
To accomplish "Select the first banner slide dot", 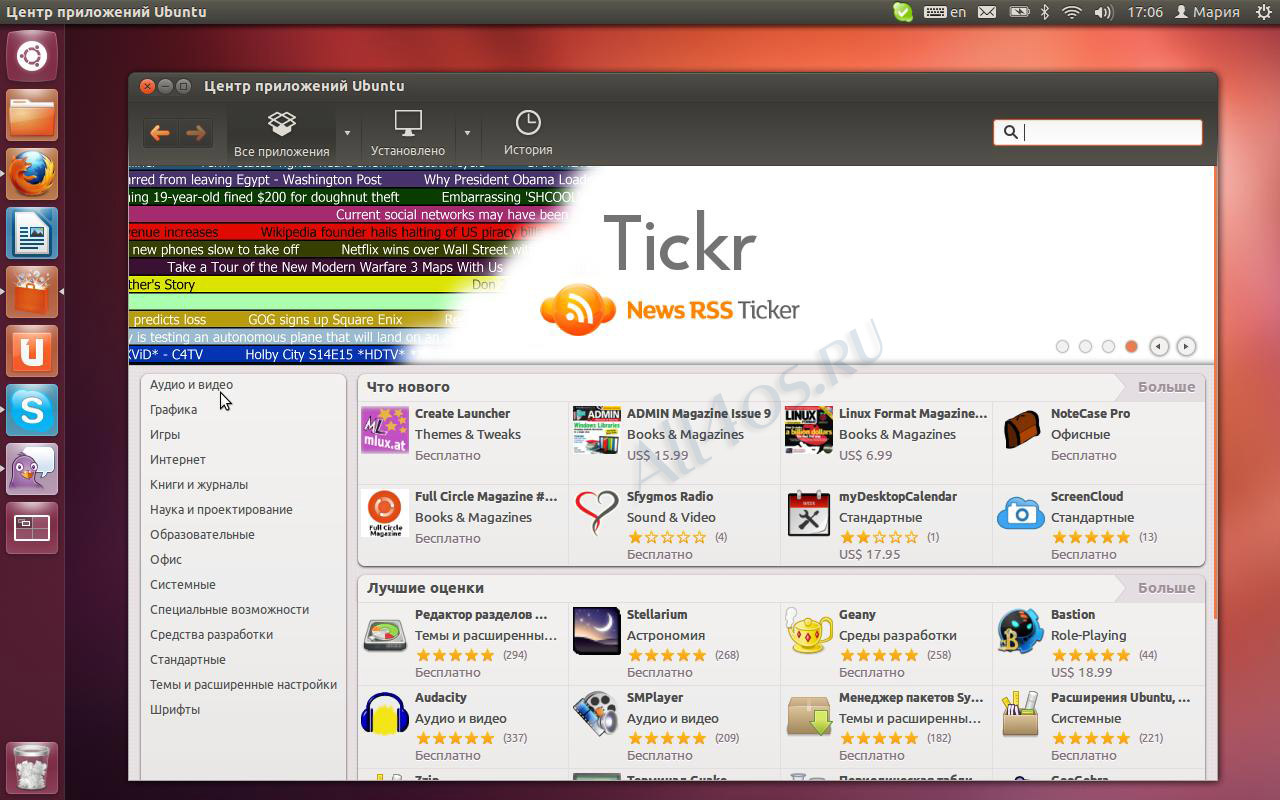I will 1062,346.
